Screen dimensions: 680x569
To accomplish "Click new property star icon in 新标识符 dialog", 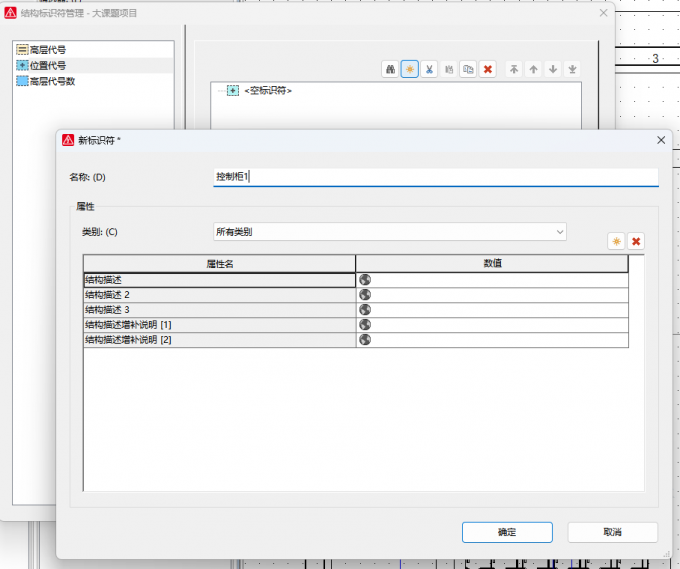I will (616, 242).
